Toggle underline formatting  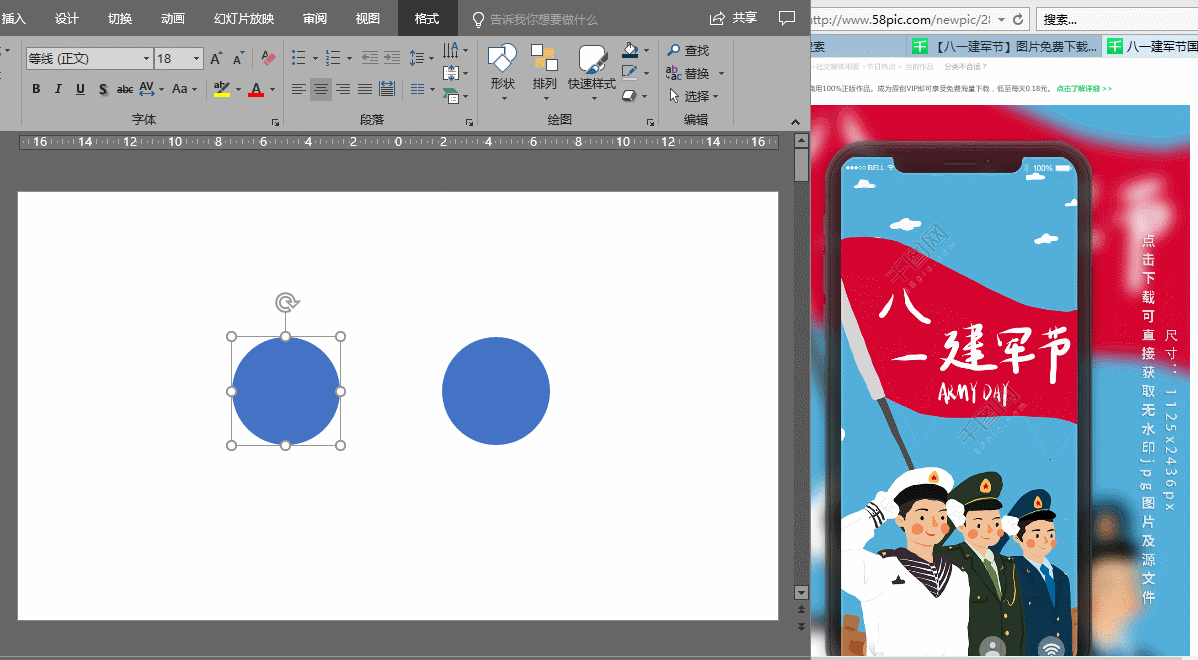(x=80, y=89)
